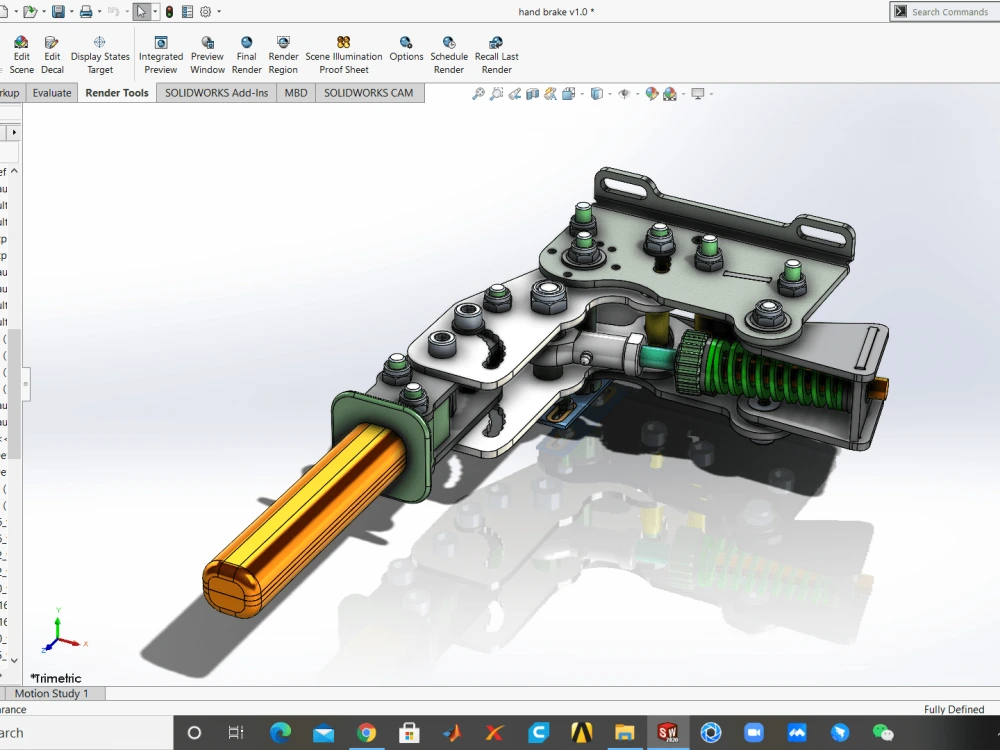This screenshot has width=1000, height=750.
Task: Open the MBD tab
Action: click(x=295, y=92)
